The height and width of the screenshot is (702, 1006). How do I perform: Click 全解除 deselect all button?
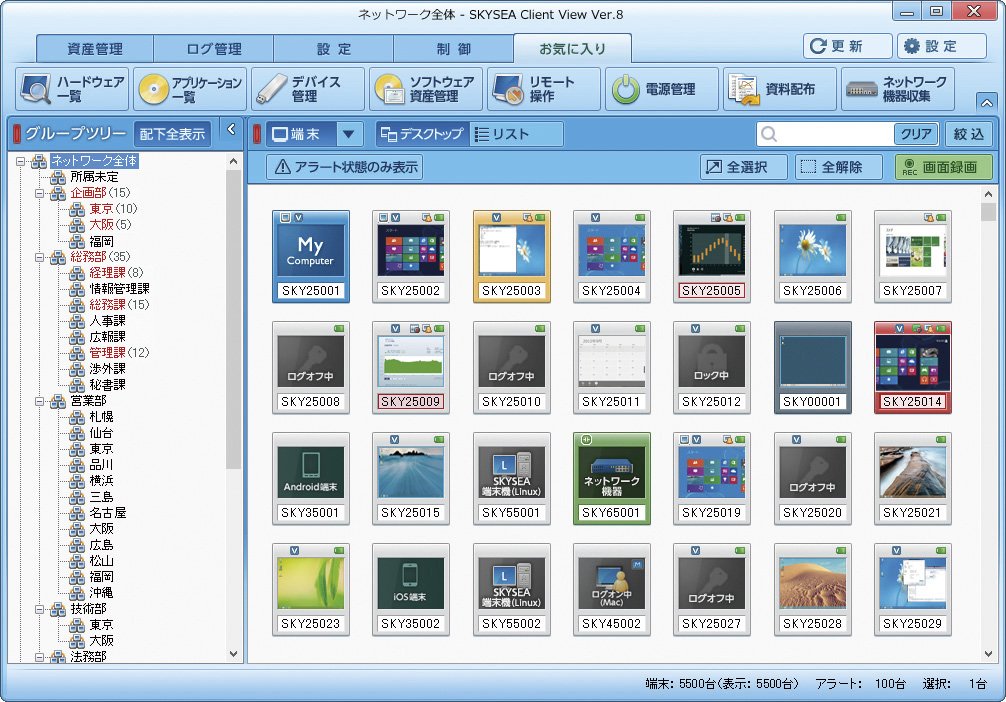(x=837, y=167)
